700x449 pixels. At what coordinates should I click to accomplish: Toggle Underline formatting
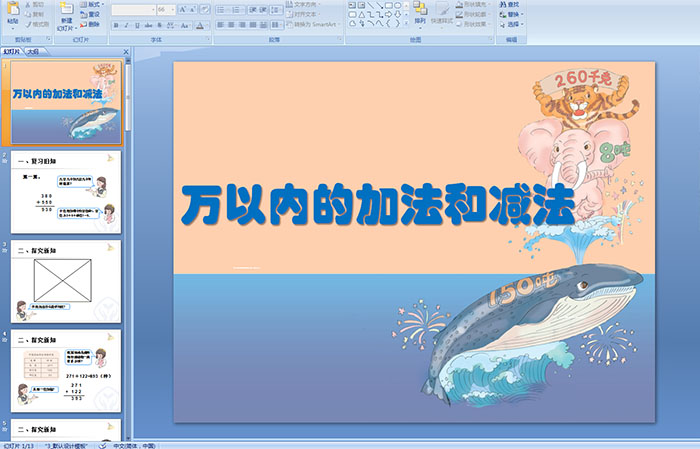tap(138, 25)
